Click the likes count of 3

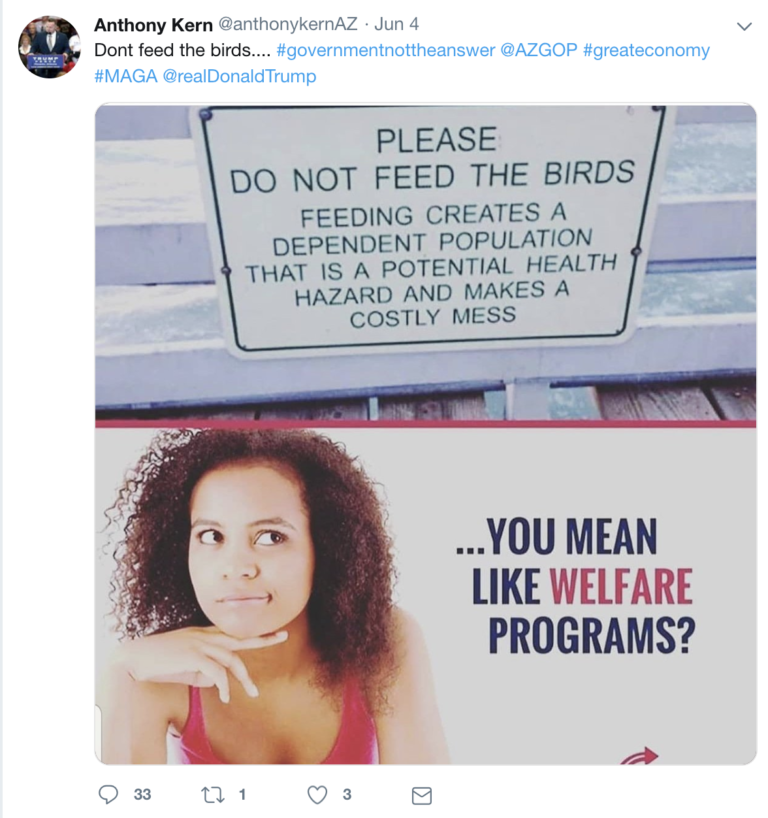tap(347, 795)
